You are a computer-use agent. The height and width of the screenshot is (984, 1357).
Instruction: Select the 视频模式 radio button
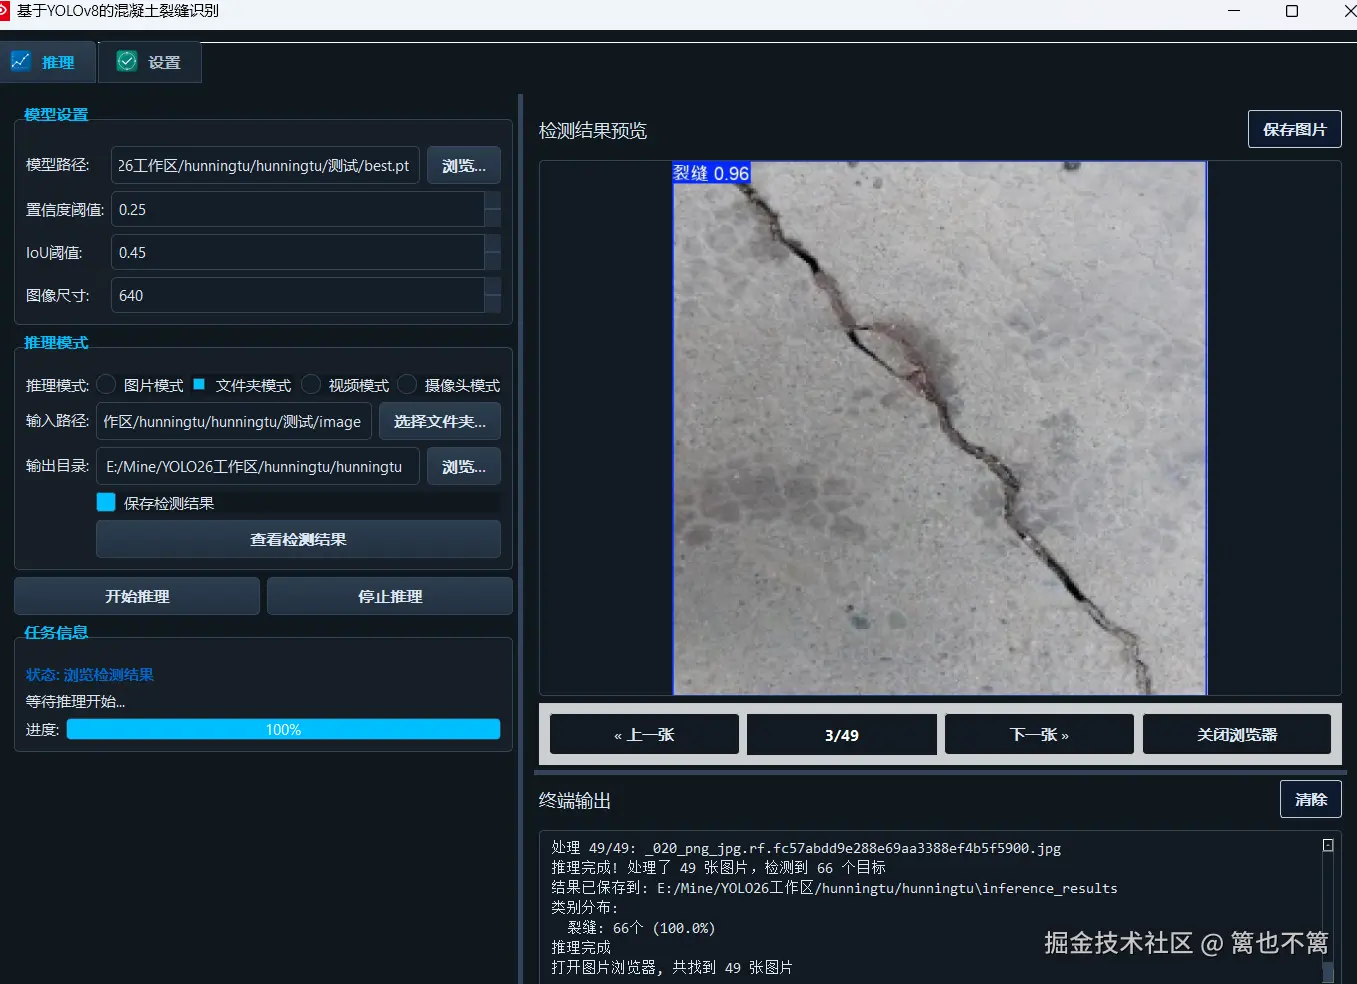pos(310,384)
